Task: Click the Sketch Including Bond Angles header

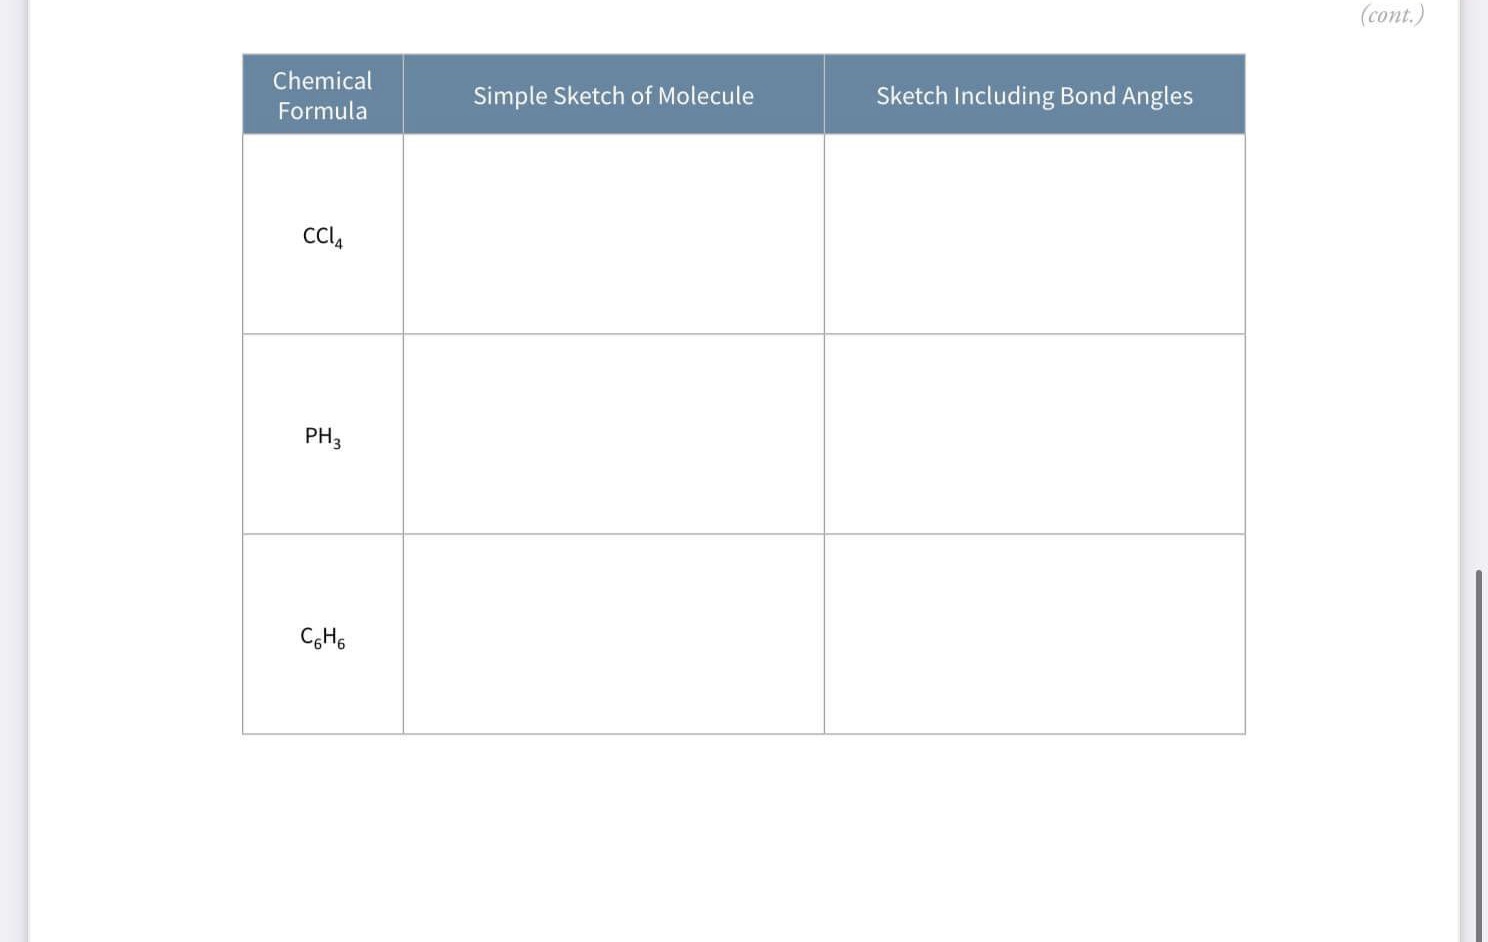Action: coord(1035,95)
